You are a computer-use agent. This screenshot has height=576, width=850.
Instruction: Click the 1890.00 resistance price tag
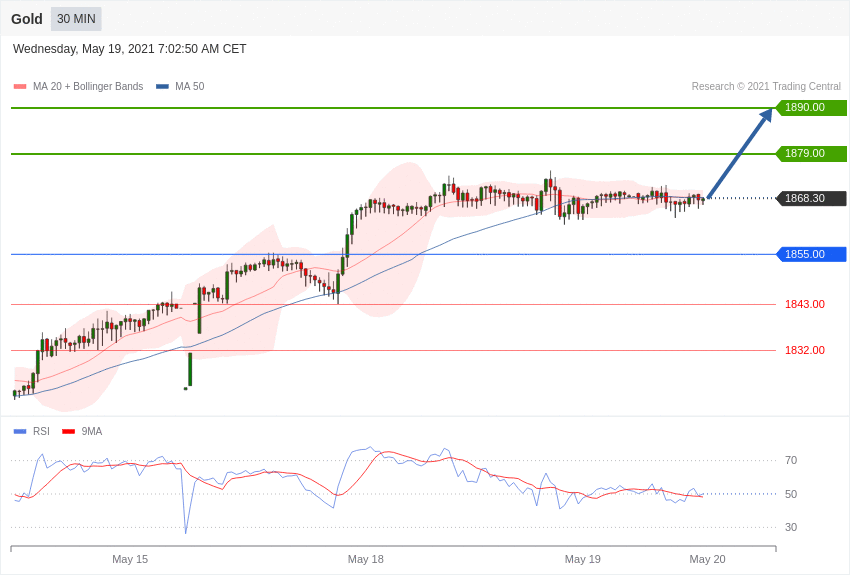click(812, 107)
